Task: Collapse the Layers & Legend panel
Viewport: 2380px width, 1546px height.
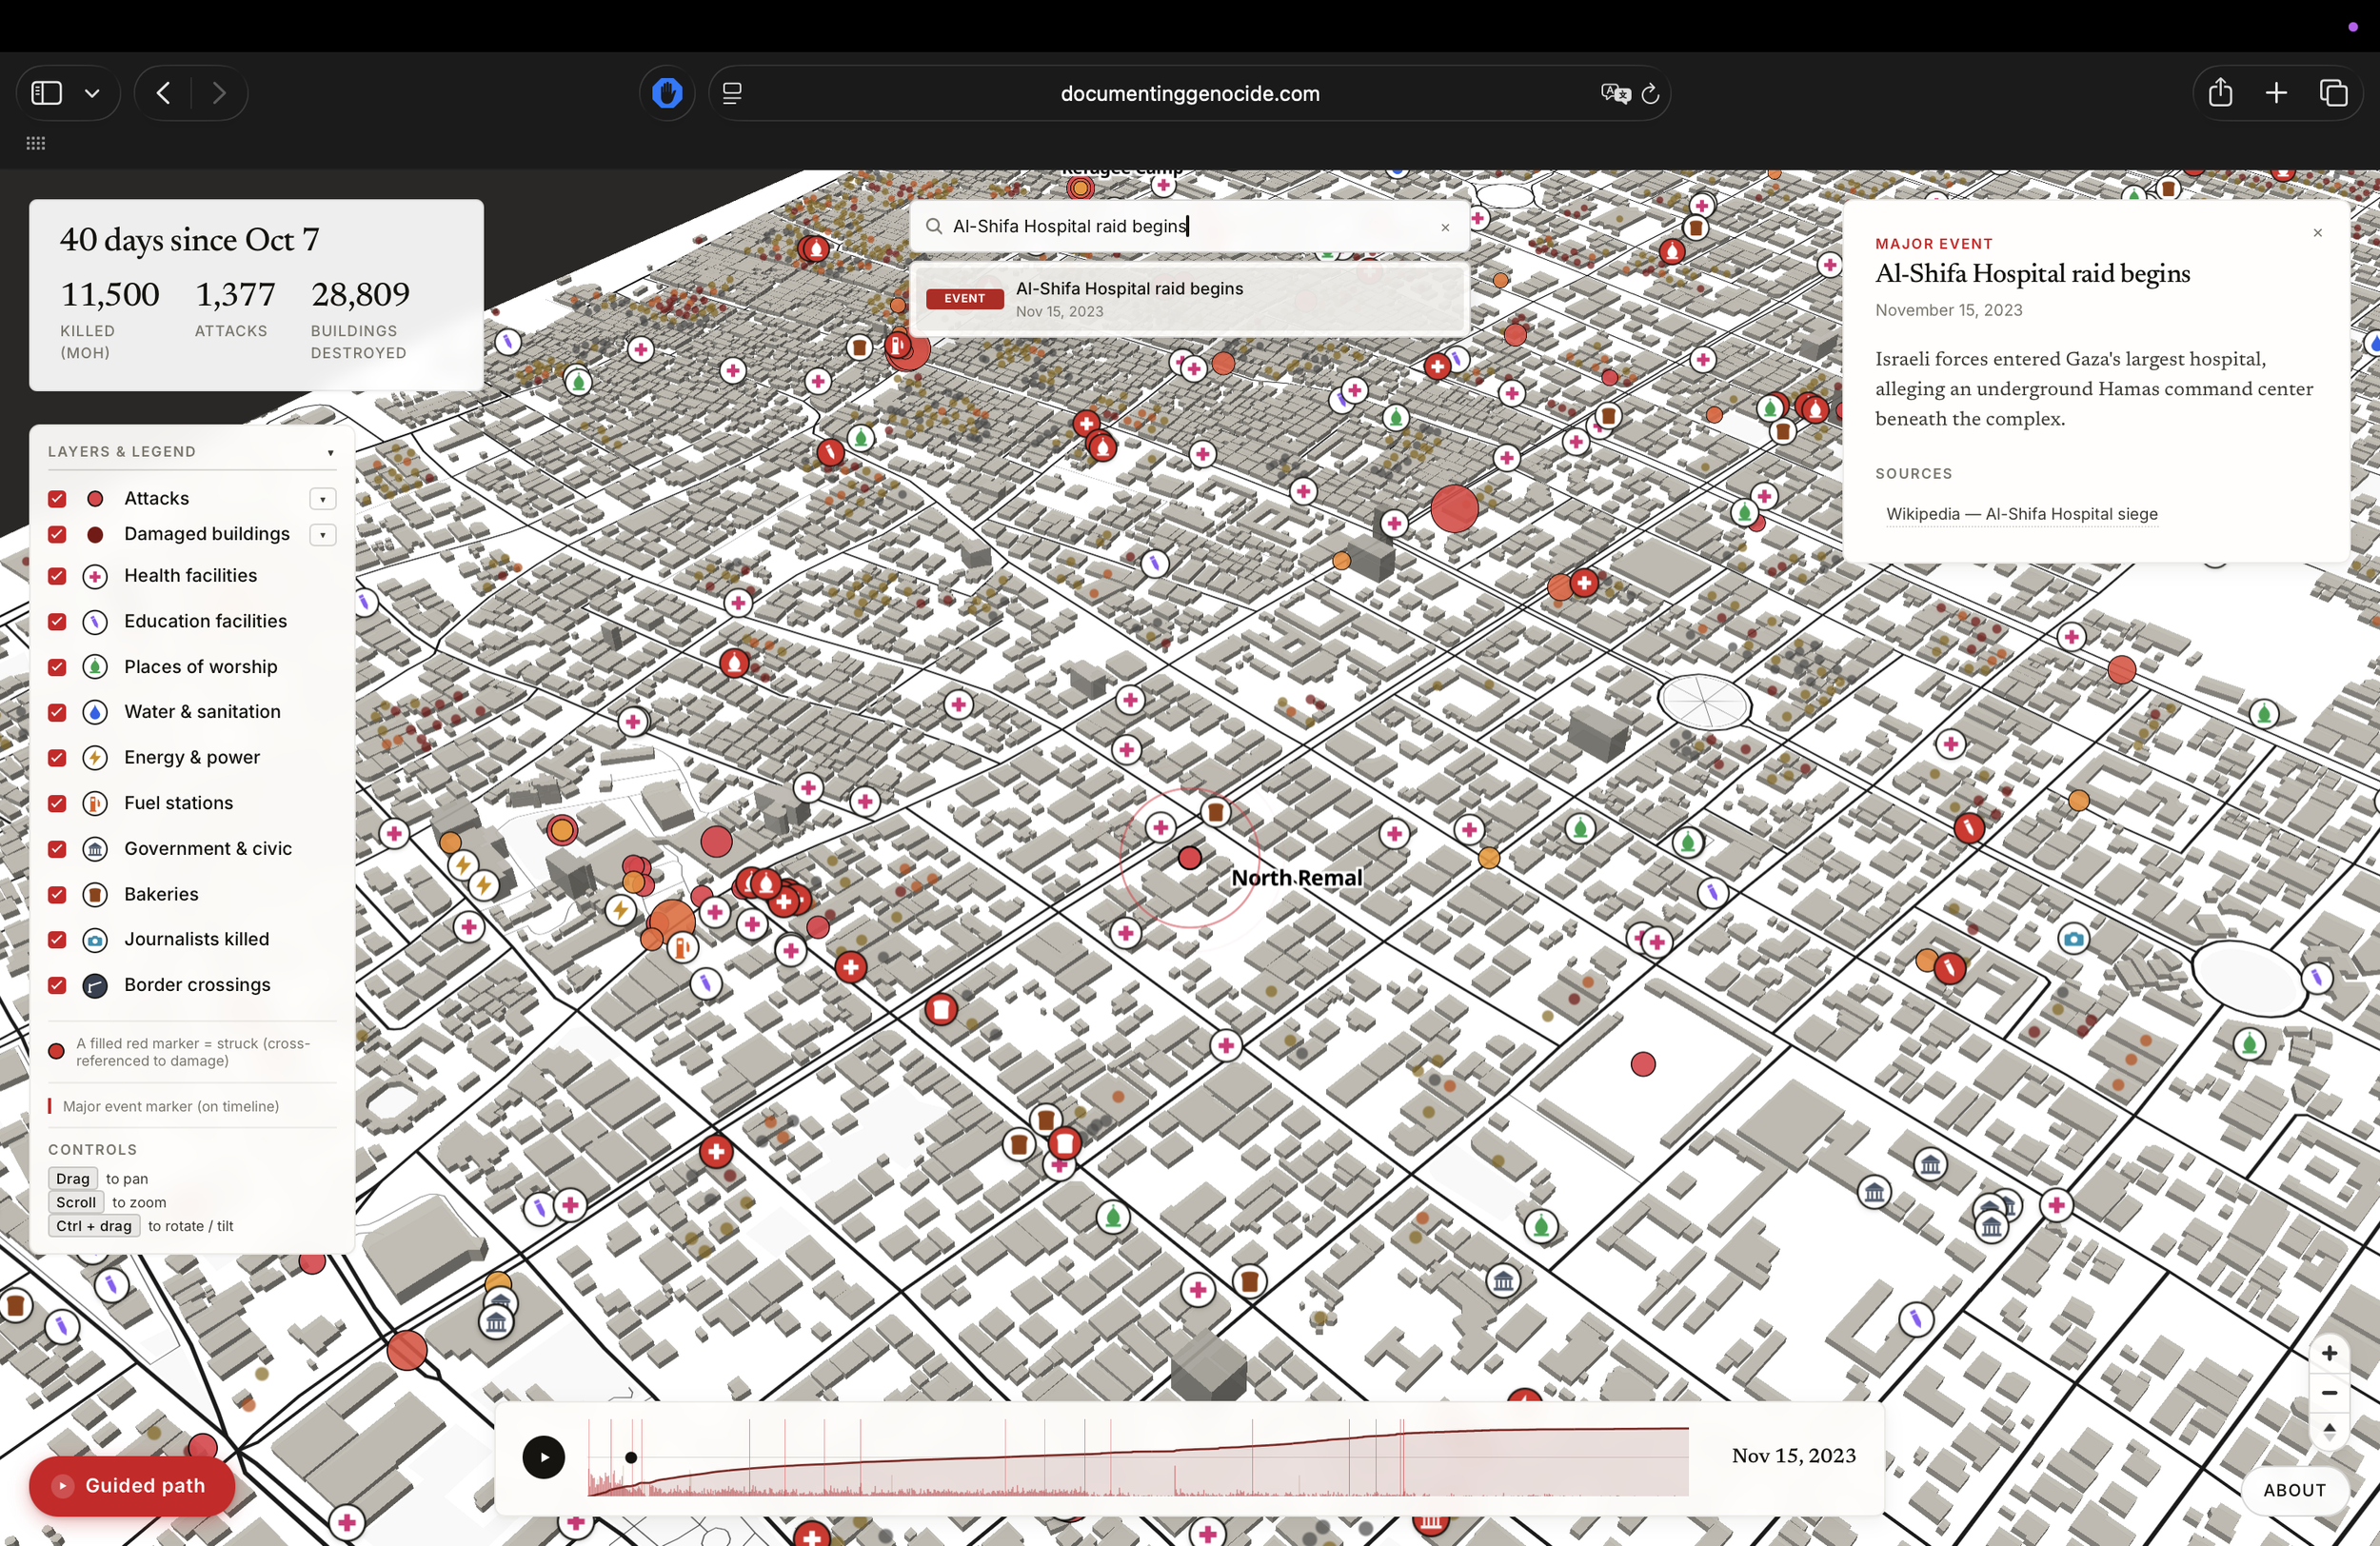Action: click(x=330, y=452)
